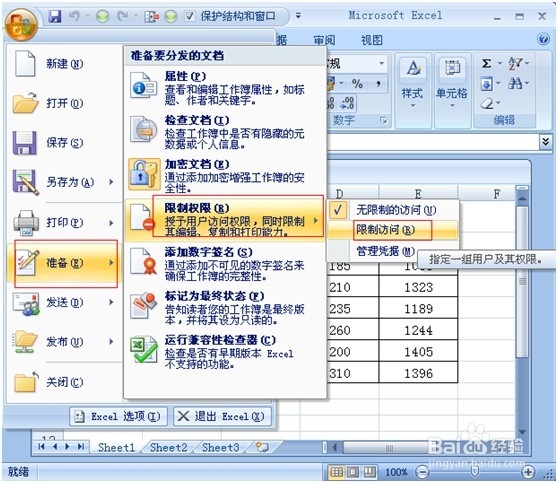The width and height of the screenshot is (558, 483).
Task: Click the round Office button
Action: click(21, 25)
